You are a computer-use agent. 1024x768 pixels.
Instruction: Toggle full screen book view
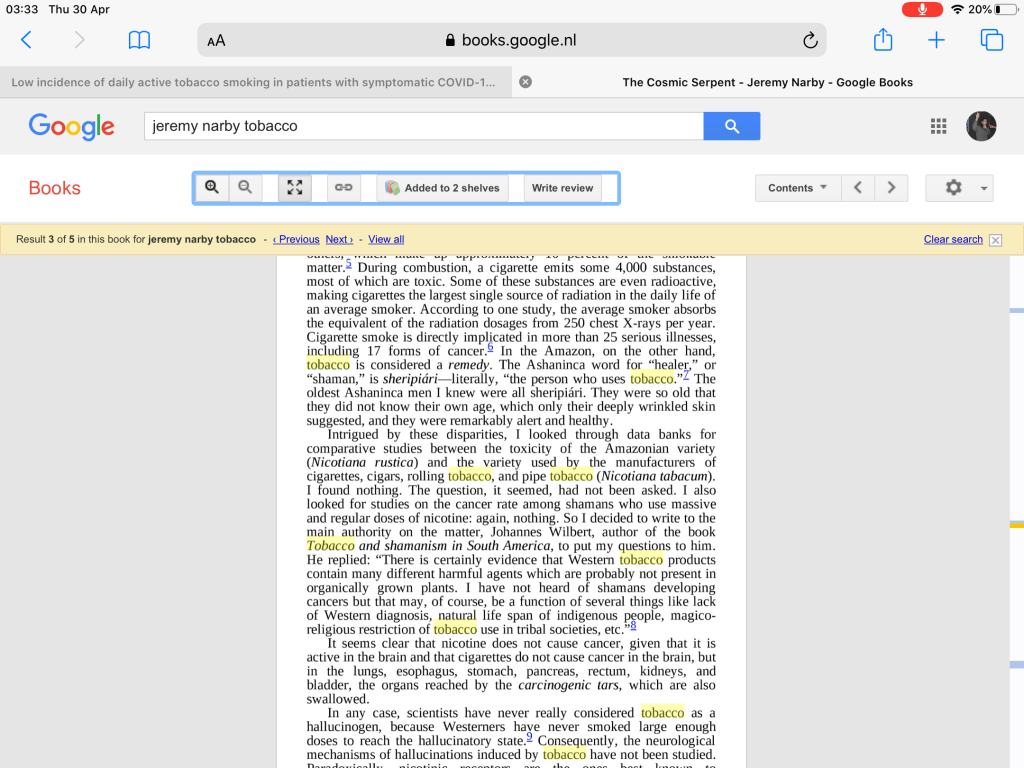tap(294, 188)
